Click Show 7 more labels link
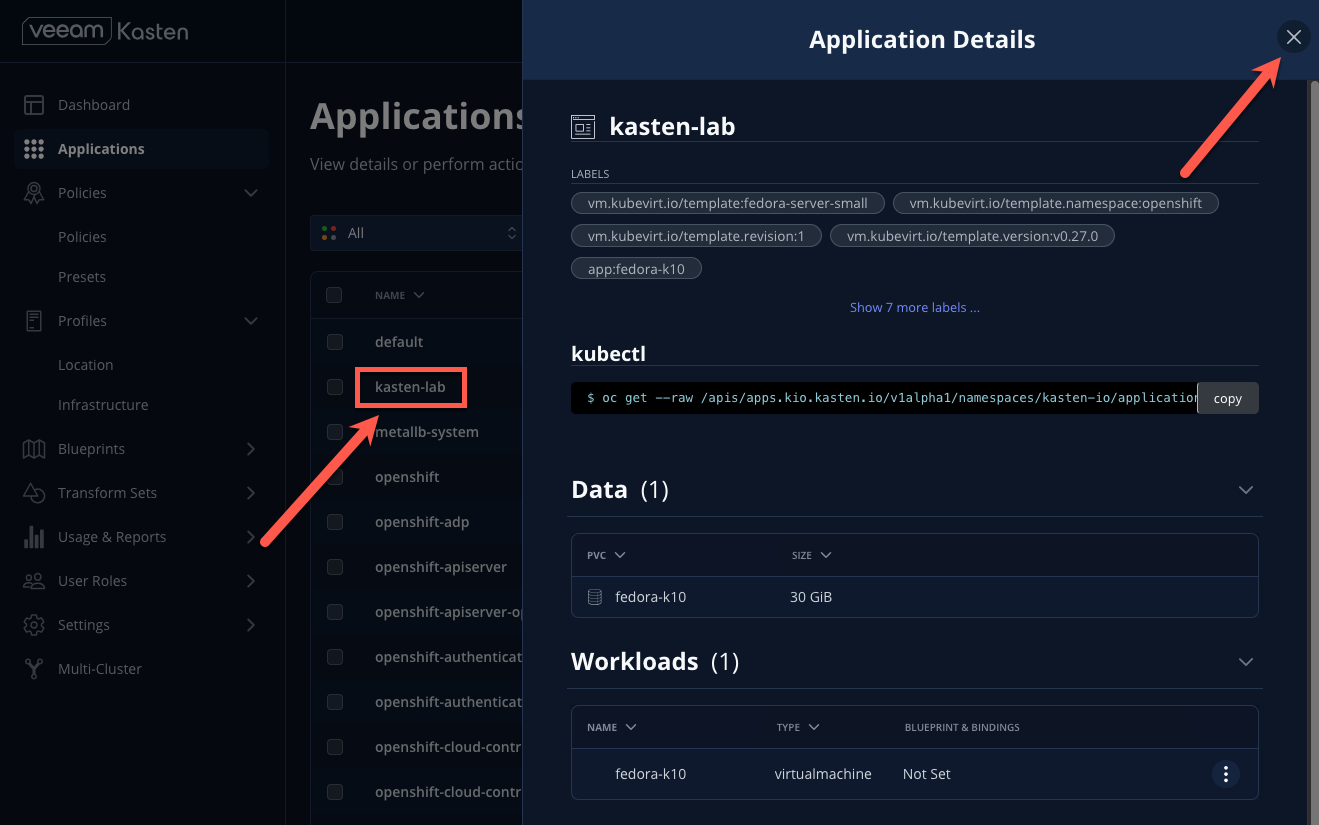 pos(915,307)
